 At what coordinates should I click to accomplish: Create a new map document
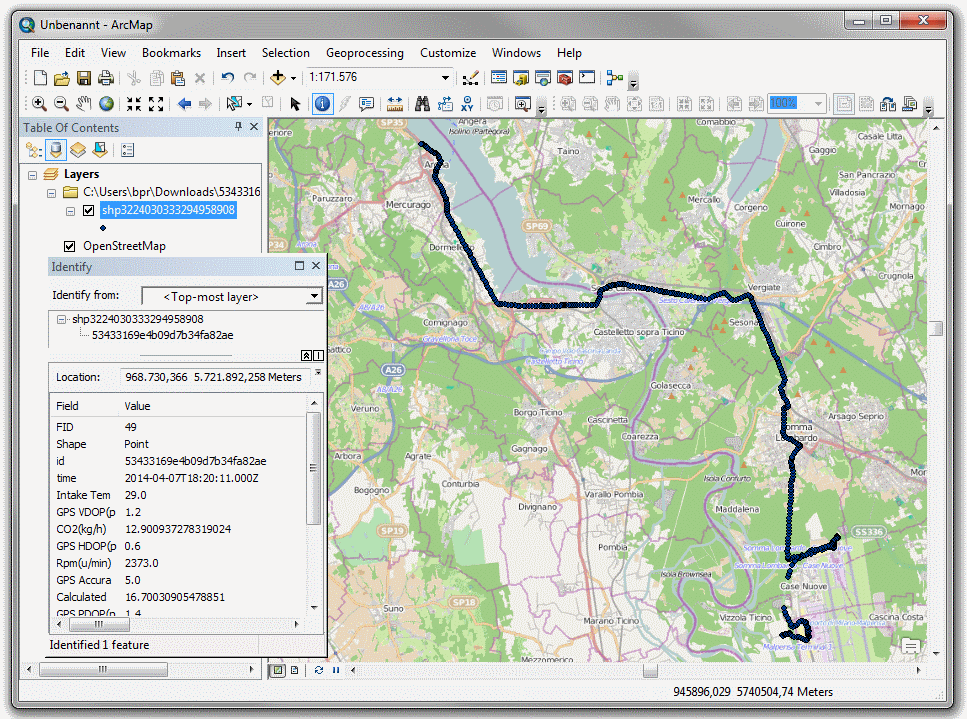click(40, 78)
